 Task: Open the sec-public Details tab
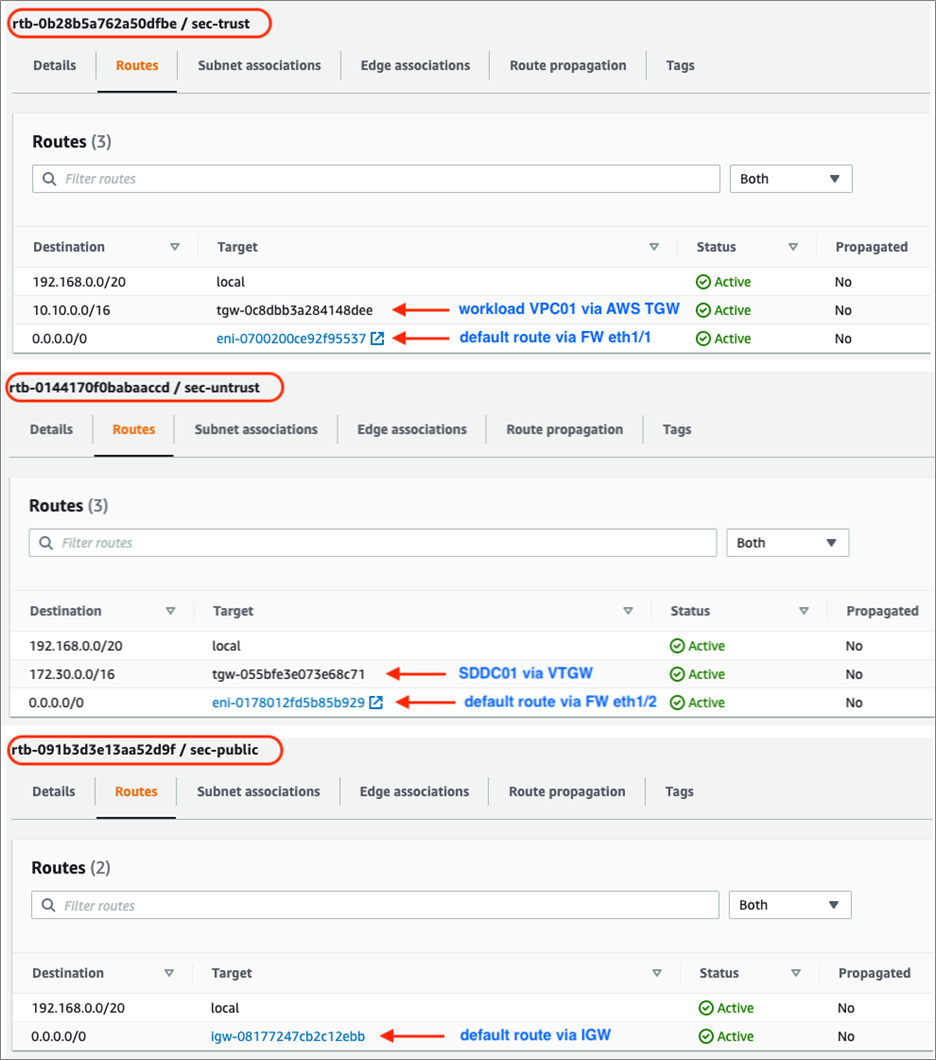(x=54, y=792)
